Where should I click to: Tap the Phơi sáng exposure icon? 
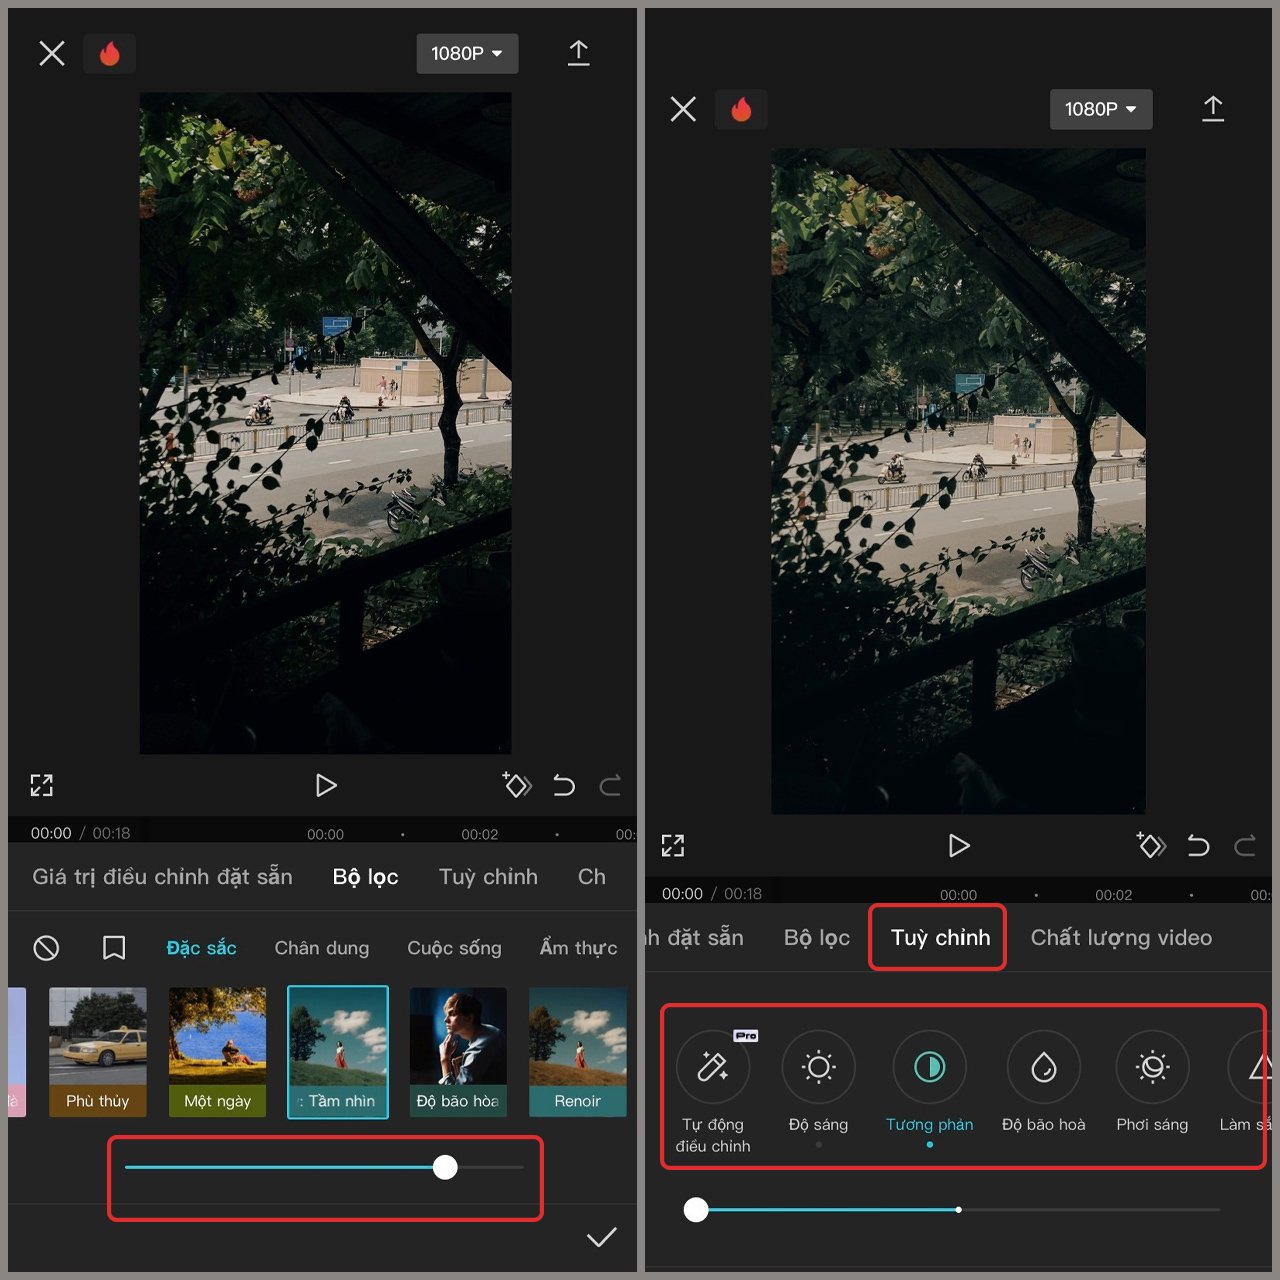point(1152,1068)
